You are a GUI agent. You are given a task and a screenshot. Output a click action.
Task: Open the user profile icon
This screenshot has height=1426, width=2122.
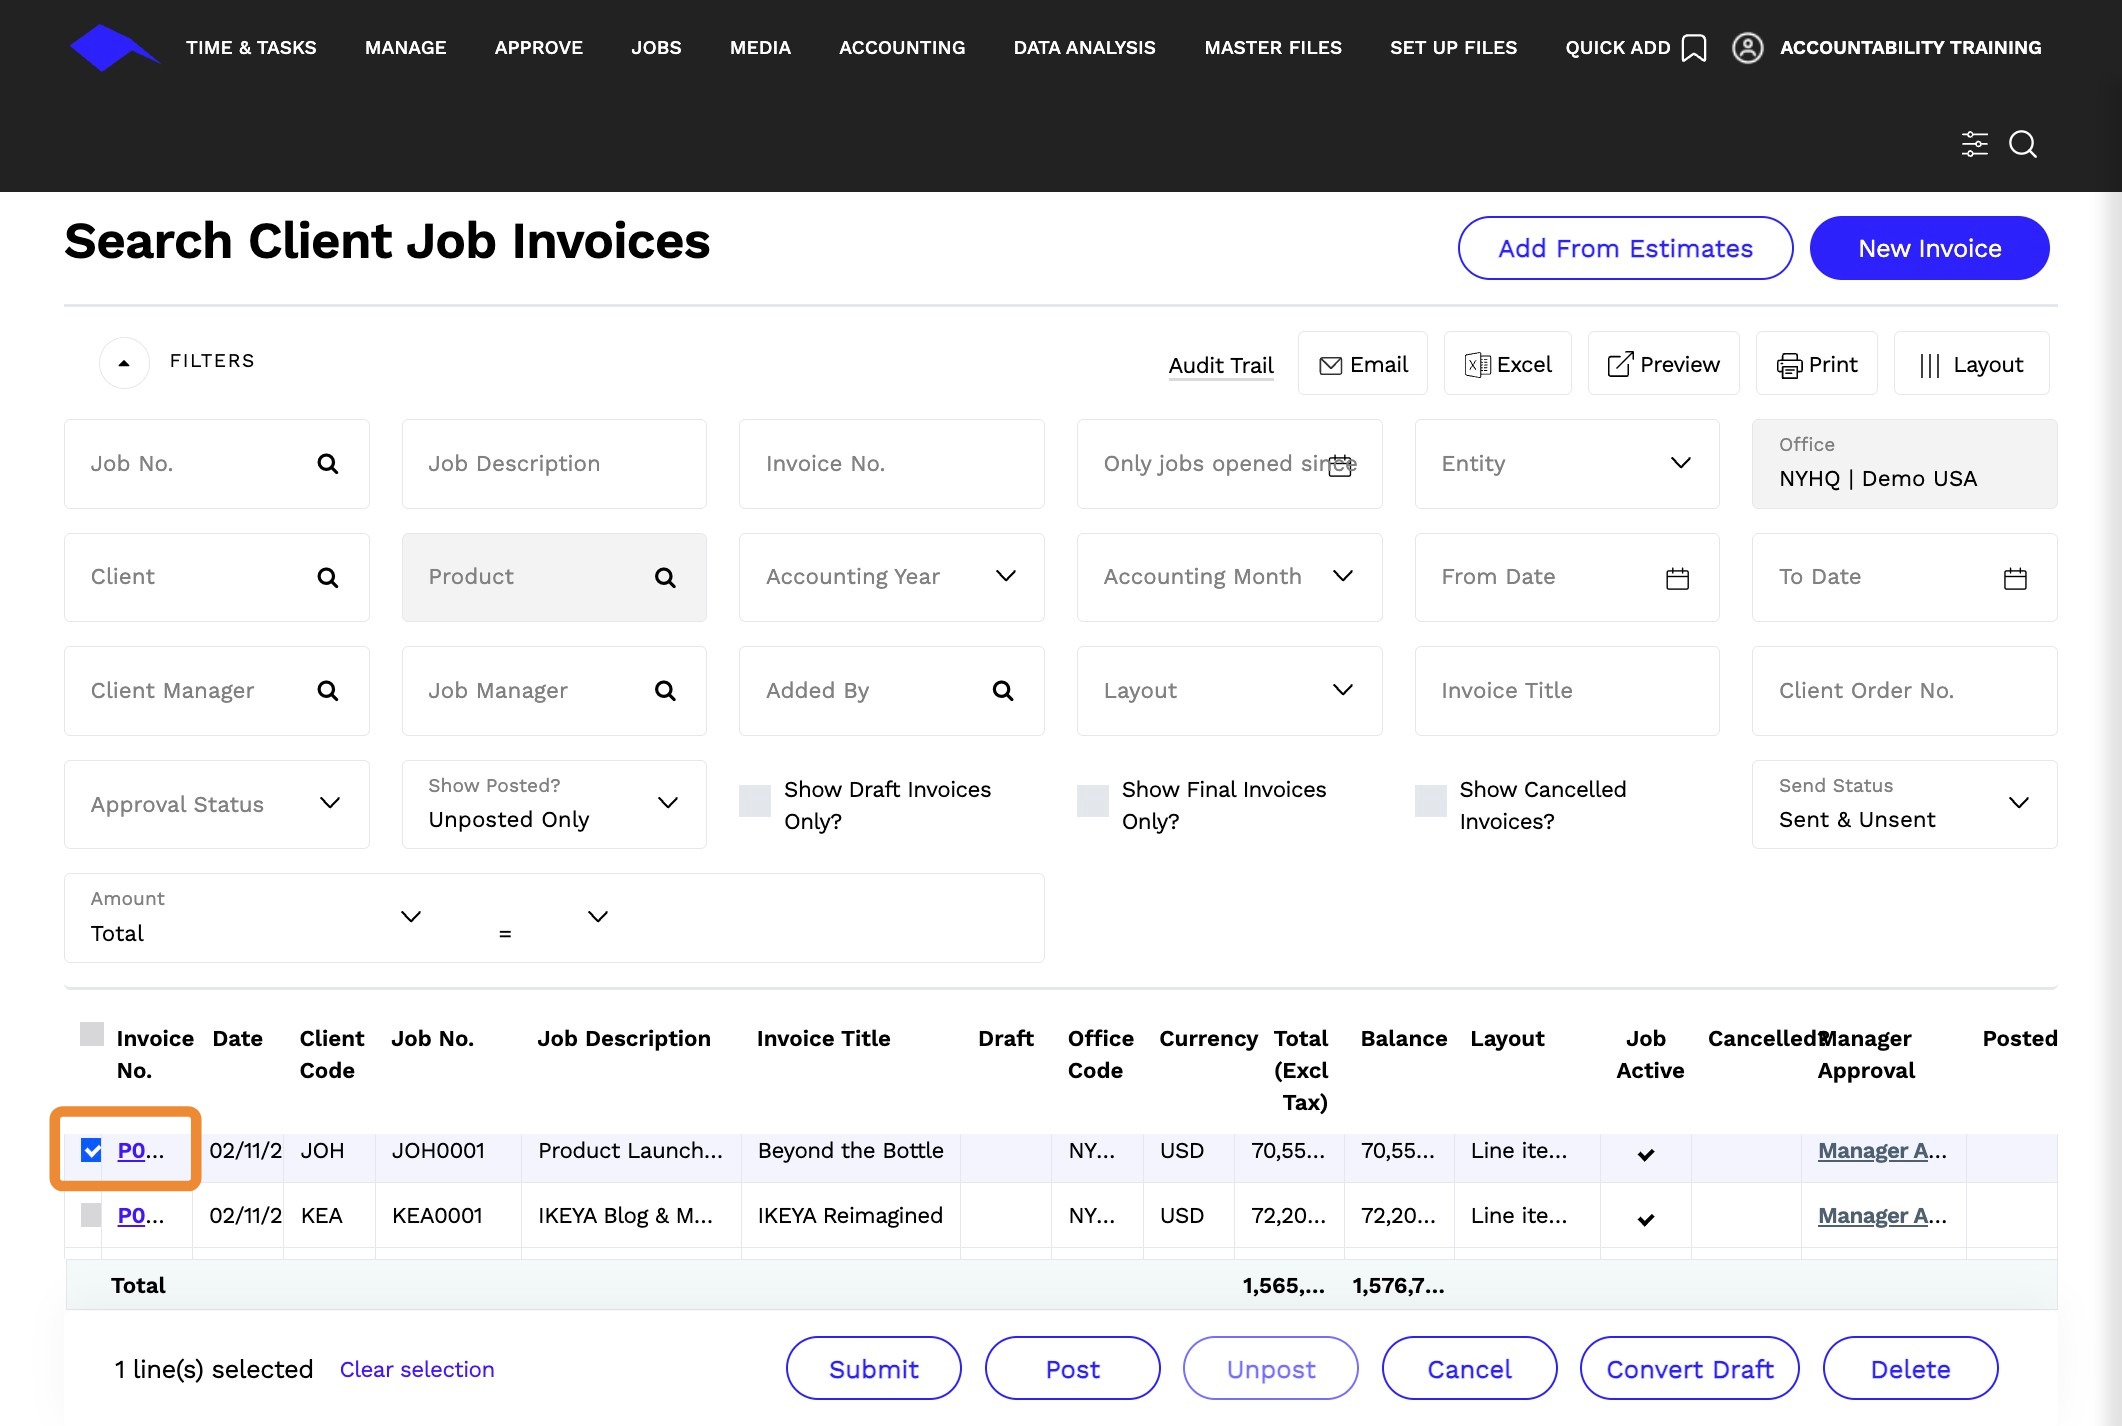click(1747, 48)
